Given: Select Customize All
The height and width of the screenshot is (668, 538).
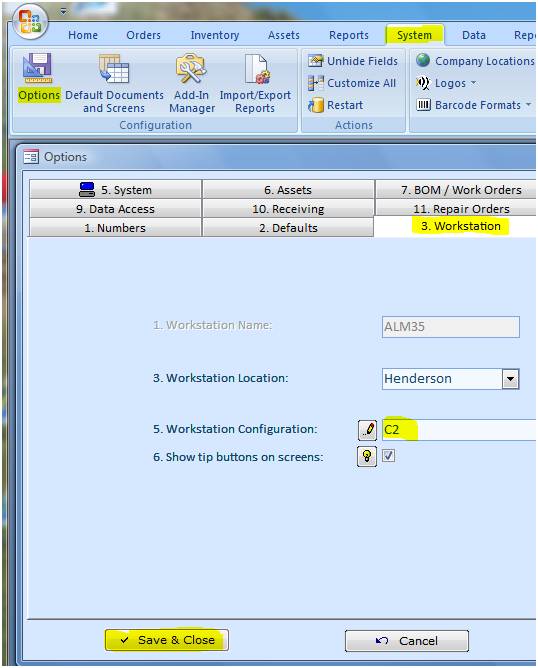Looking at the screenshot, I should click(x=352, y=83).
